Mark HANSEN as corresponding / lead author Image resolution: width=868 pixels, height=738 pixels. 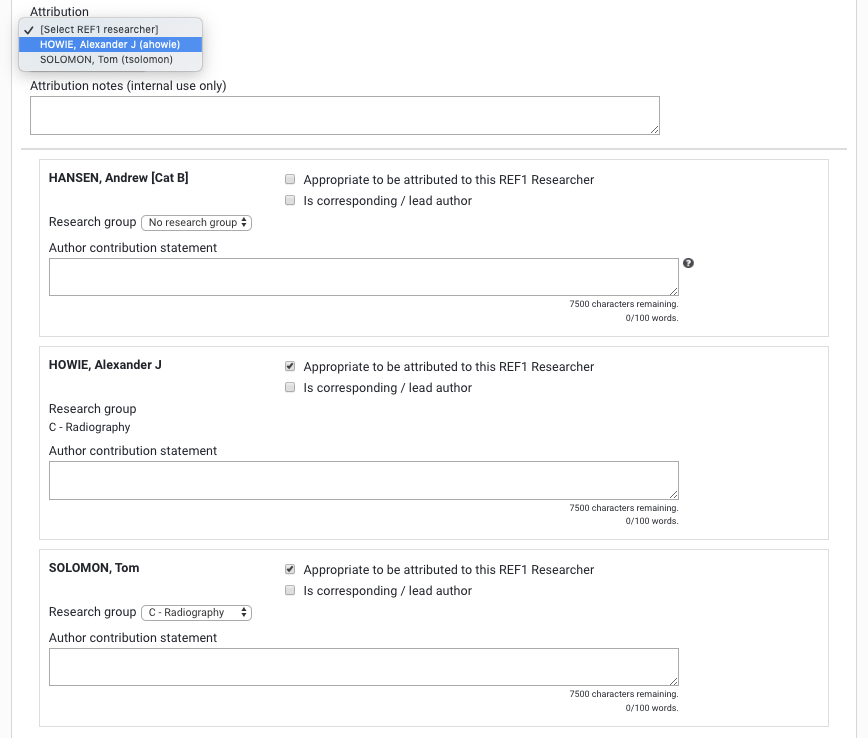[x=290, y=201]
